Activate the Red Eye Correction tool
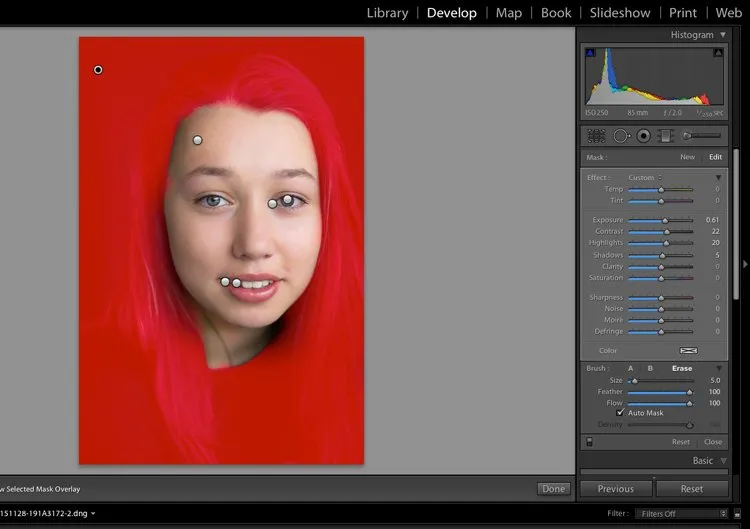Viewport: 750px width, 529px height. point(644,135)
